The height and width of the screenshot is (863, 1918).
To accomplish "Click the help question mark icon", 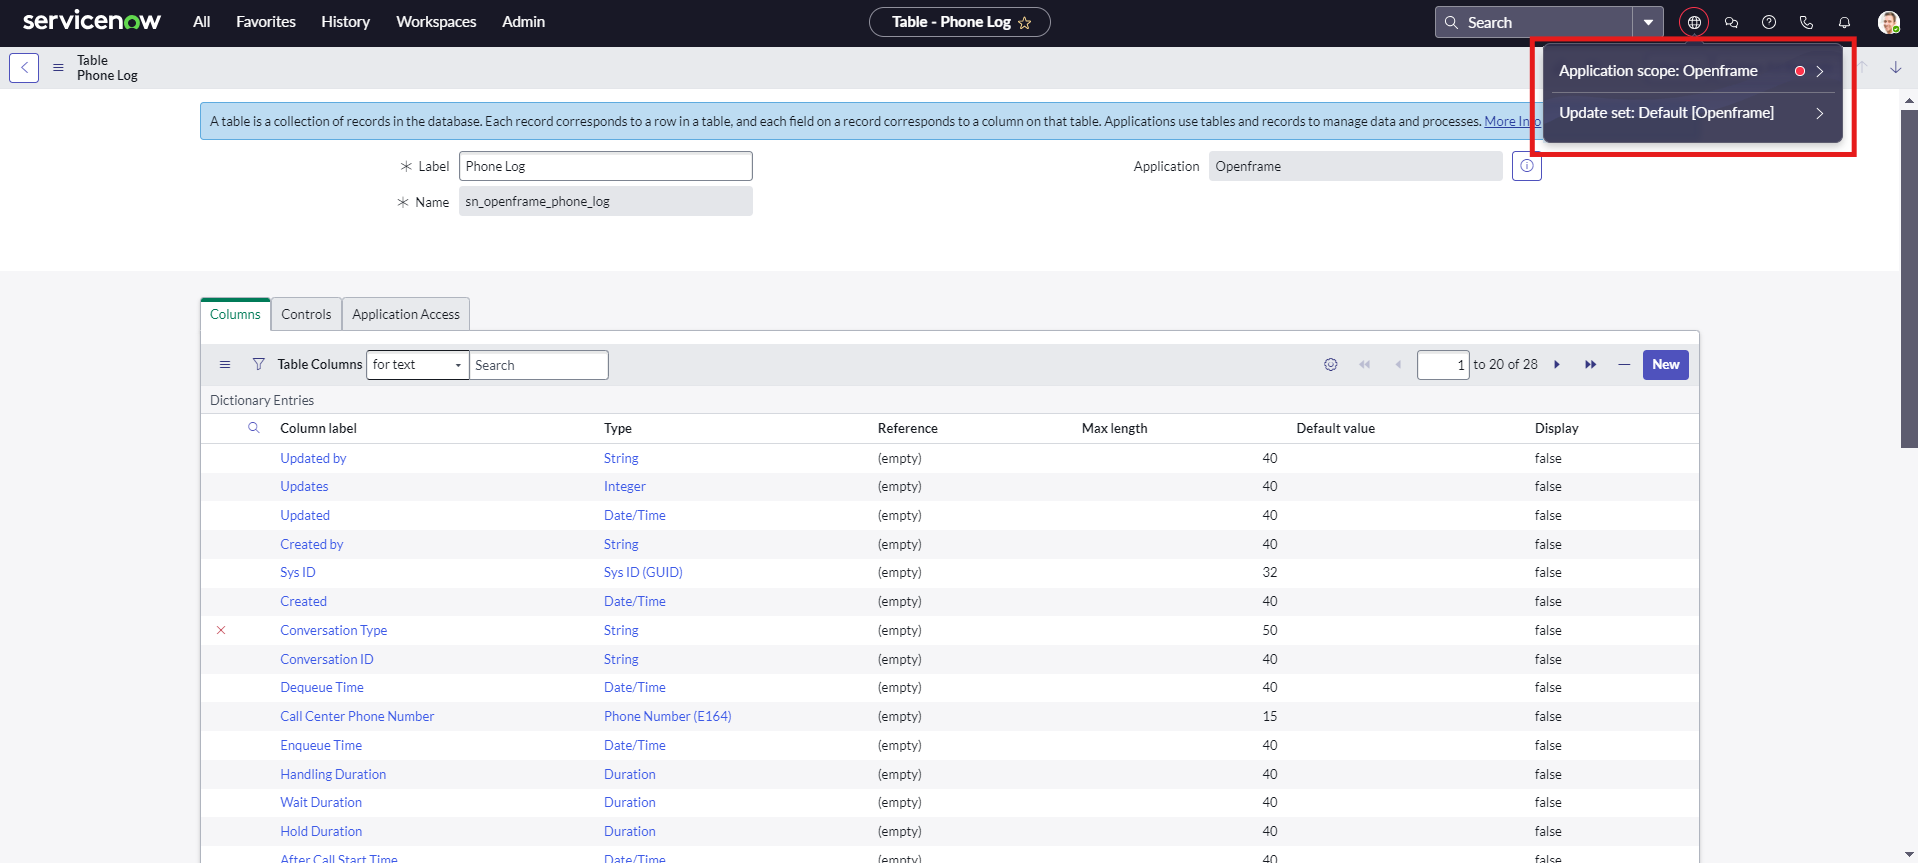I will coord(1769,22).
